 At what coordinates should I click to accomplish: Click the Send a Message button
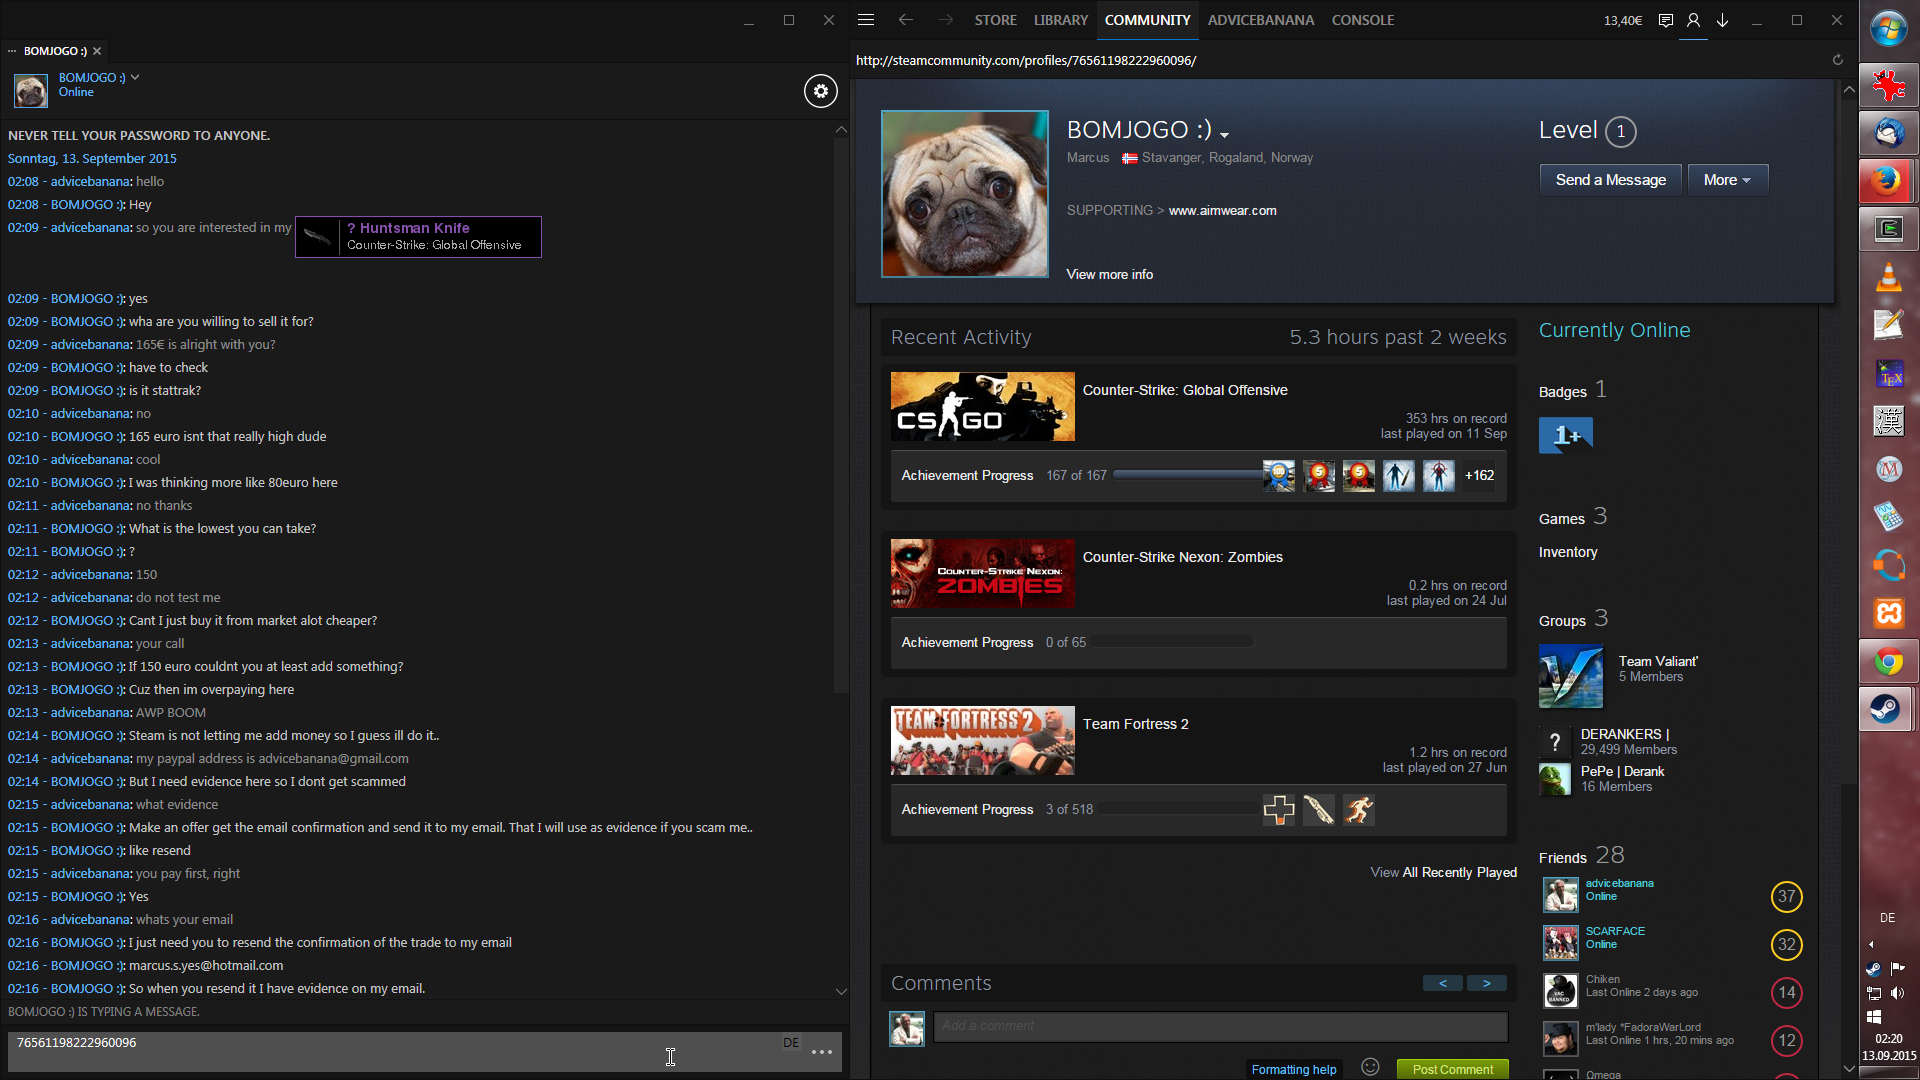1610,180
